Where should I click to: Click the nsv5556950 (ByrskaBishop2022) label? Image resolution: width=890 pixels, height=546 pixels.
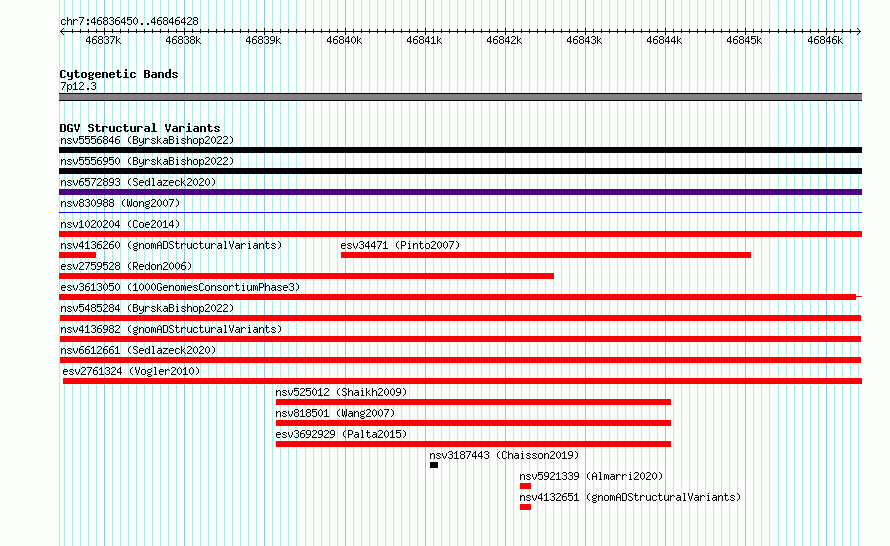coord(147,161)
